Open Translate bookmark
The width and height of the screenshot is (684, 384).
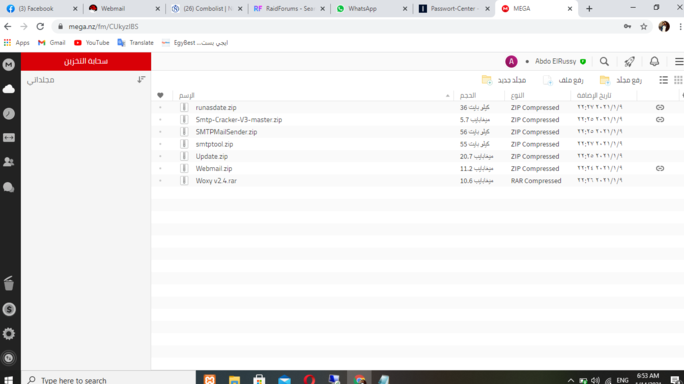136,43
